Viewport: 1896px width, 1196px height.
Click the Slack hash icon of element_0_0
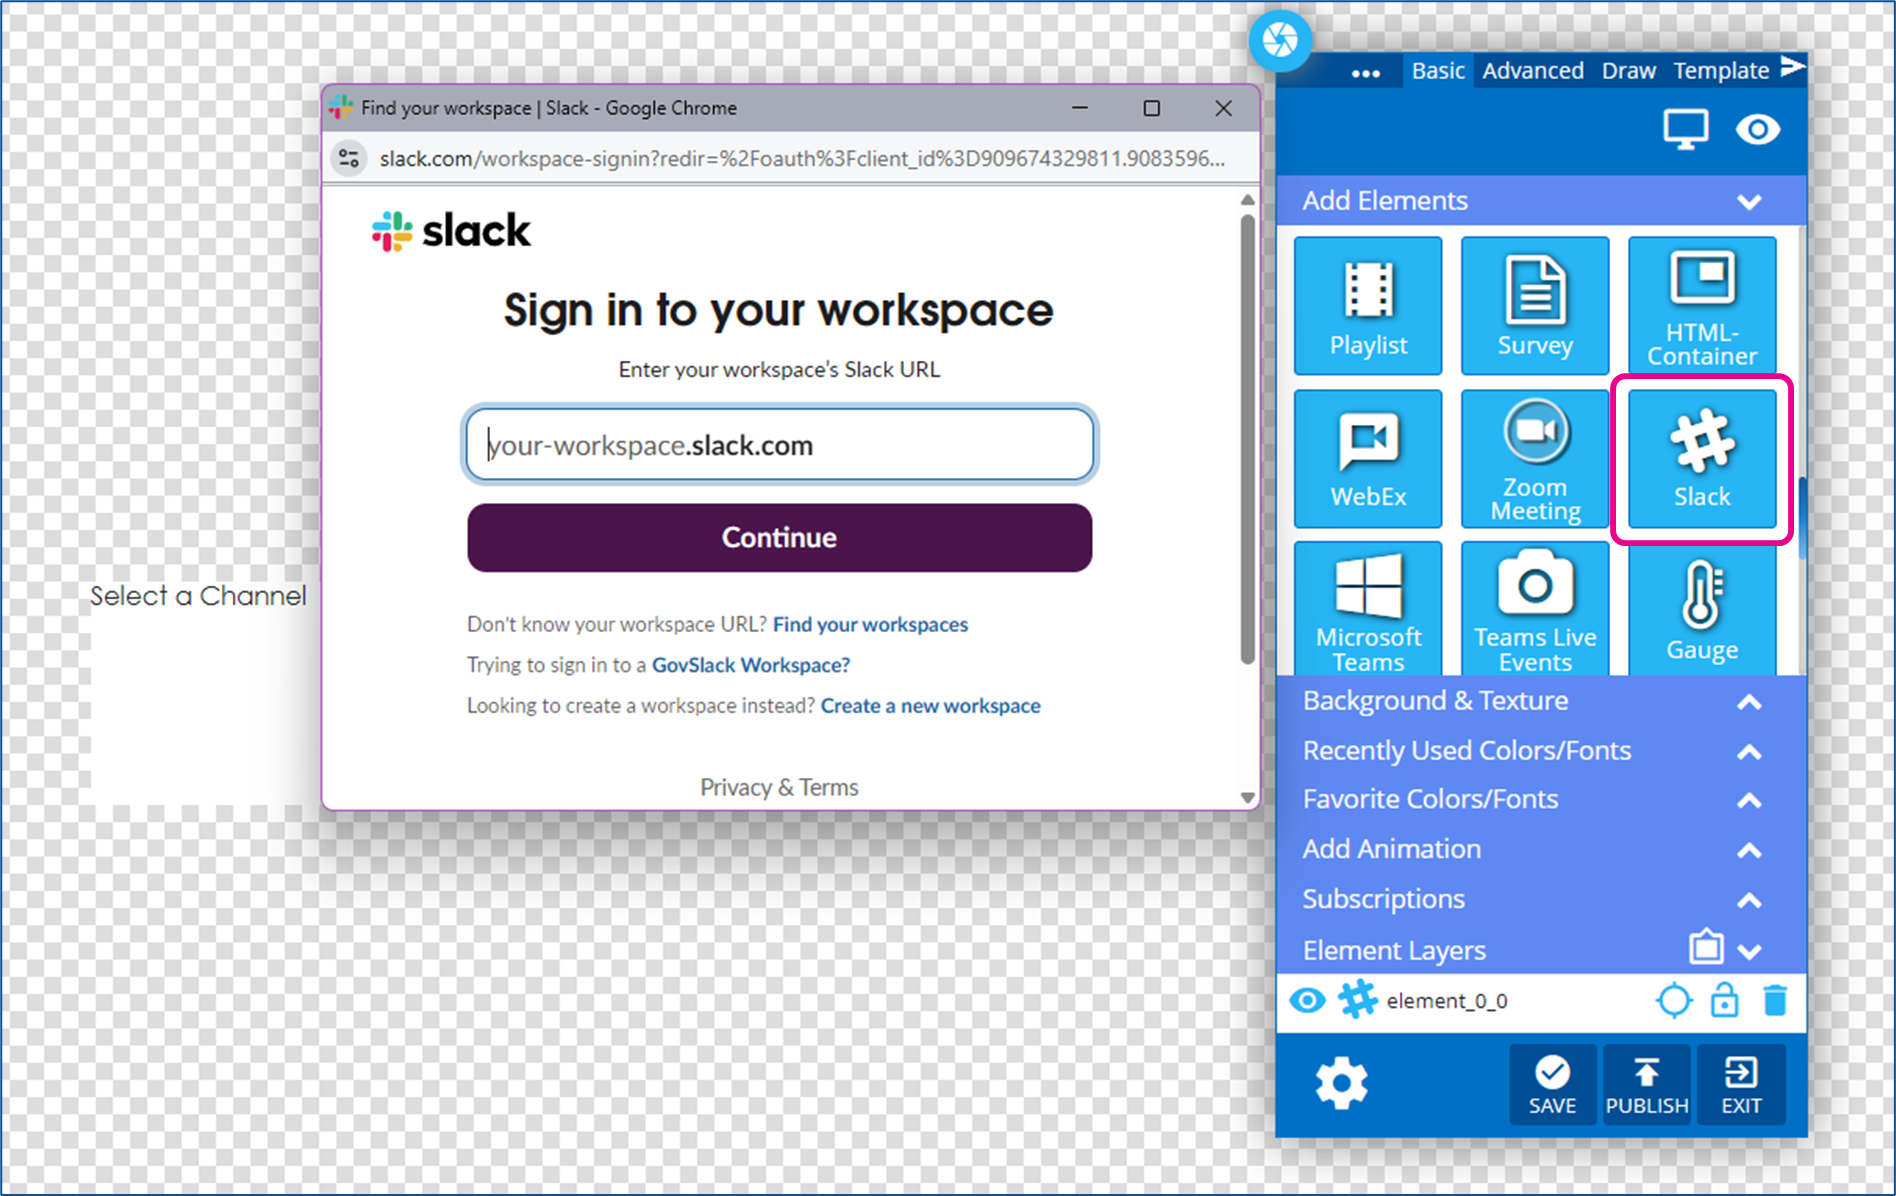click(1357, 1000)
